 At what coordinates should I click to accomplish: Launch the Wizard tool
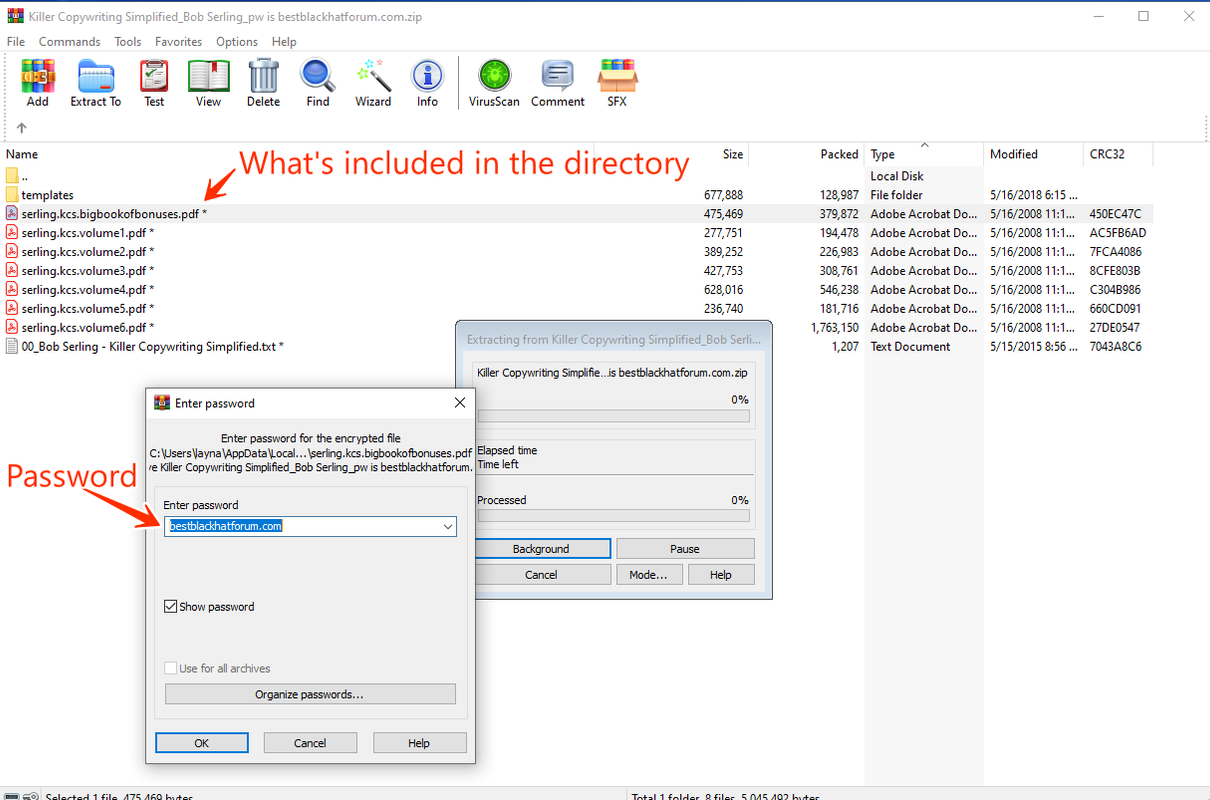(373, 83)
